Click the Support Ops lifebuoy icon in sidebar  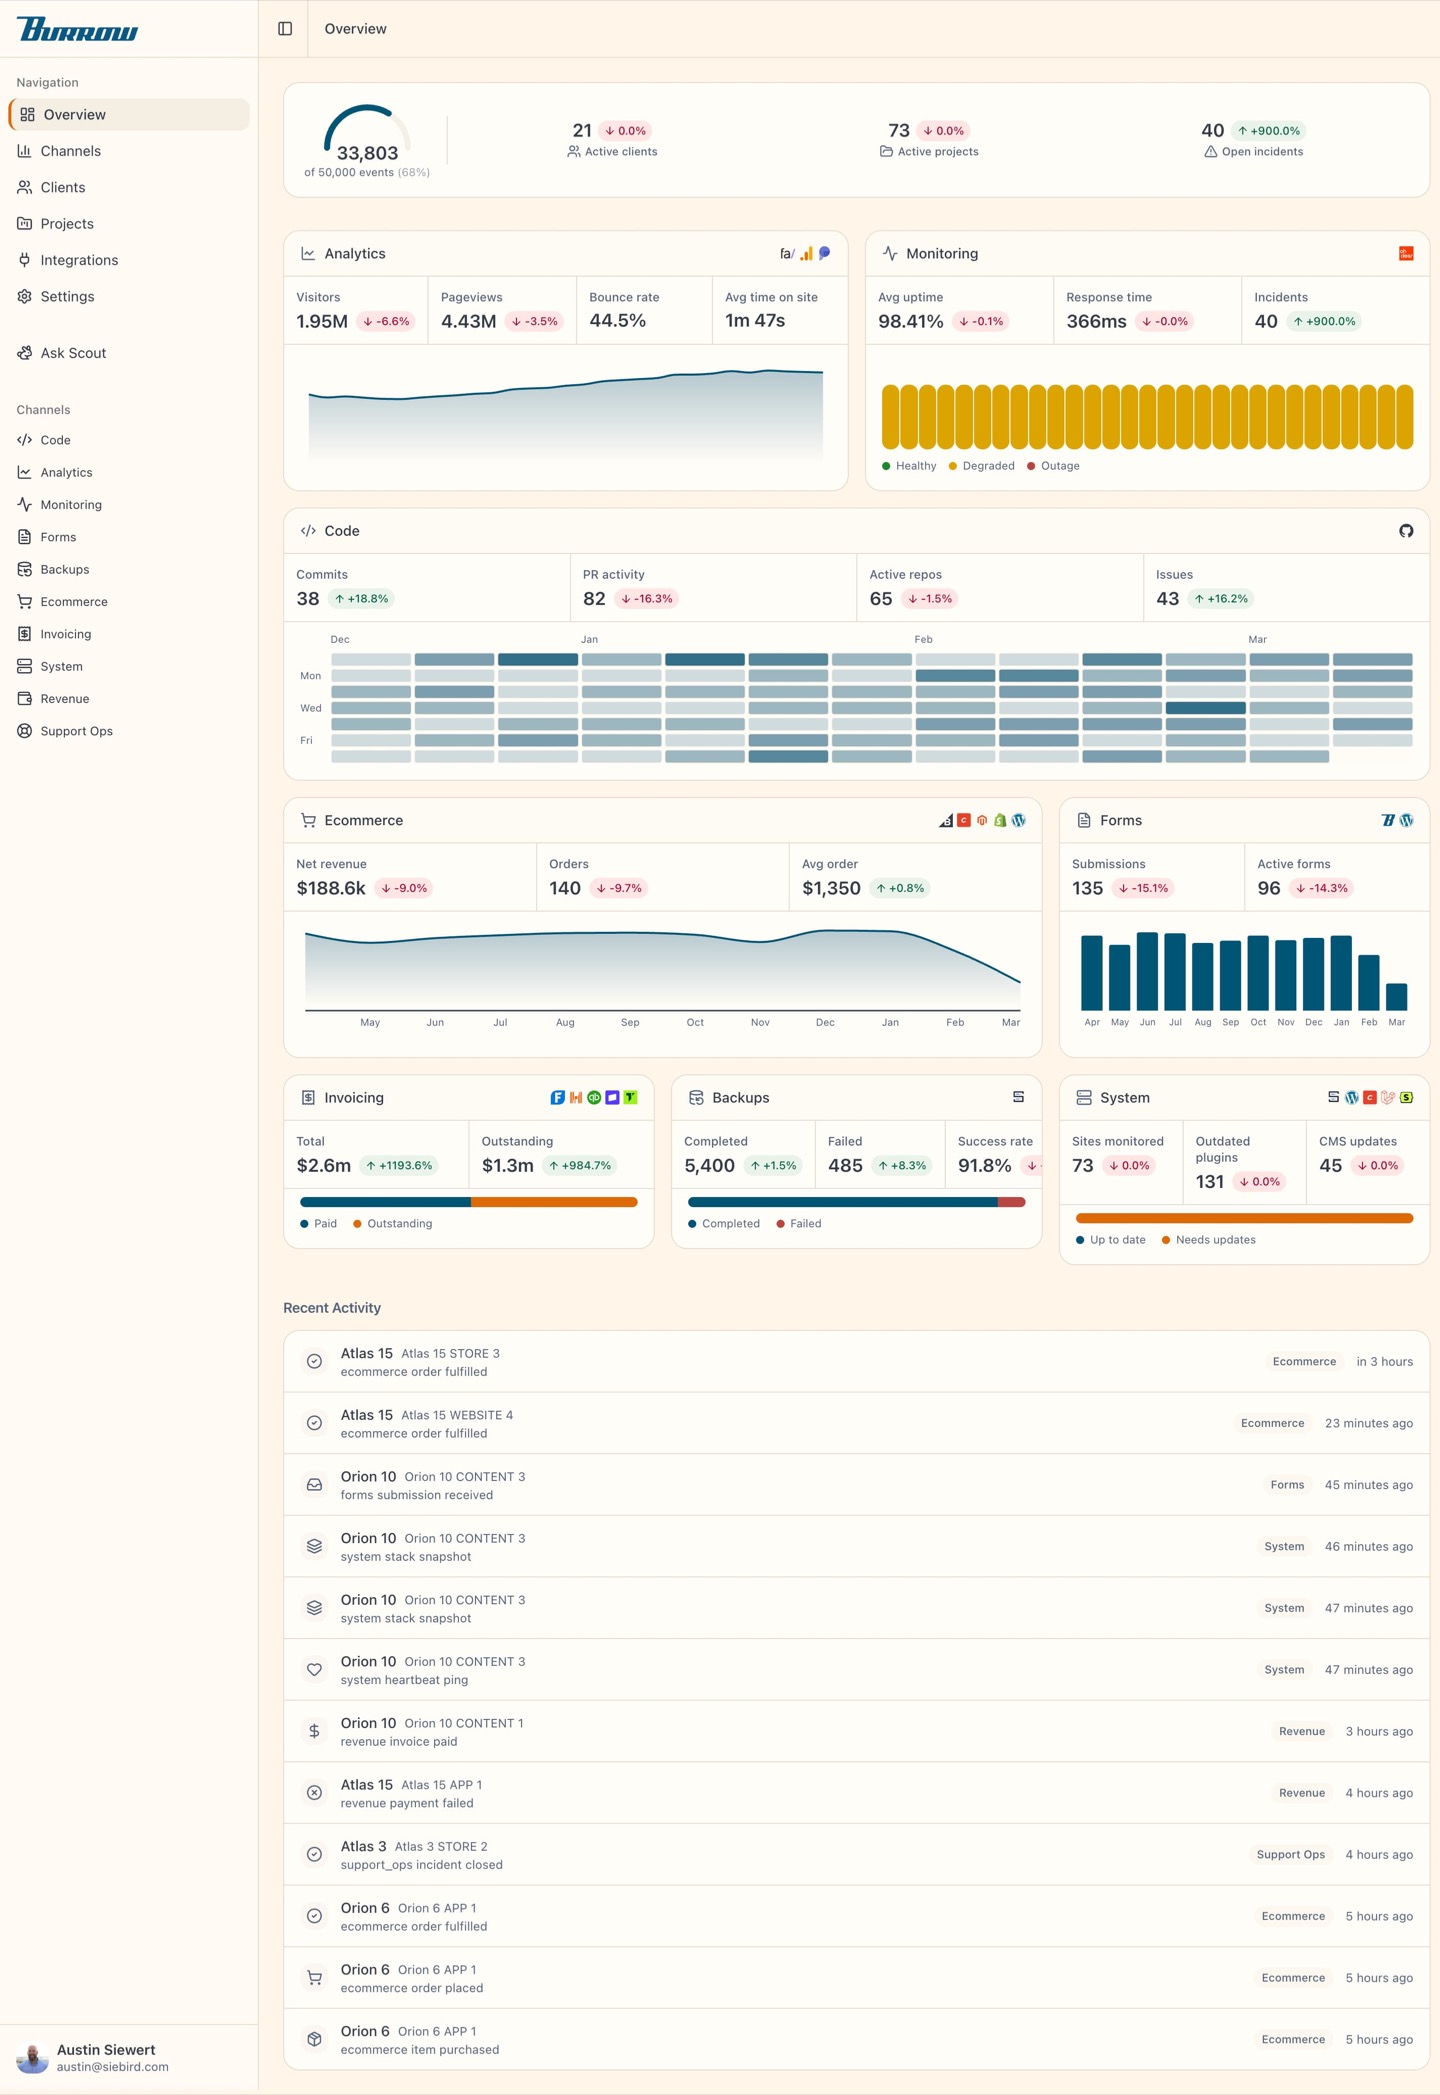(x=25, y=731)
